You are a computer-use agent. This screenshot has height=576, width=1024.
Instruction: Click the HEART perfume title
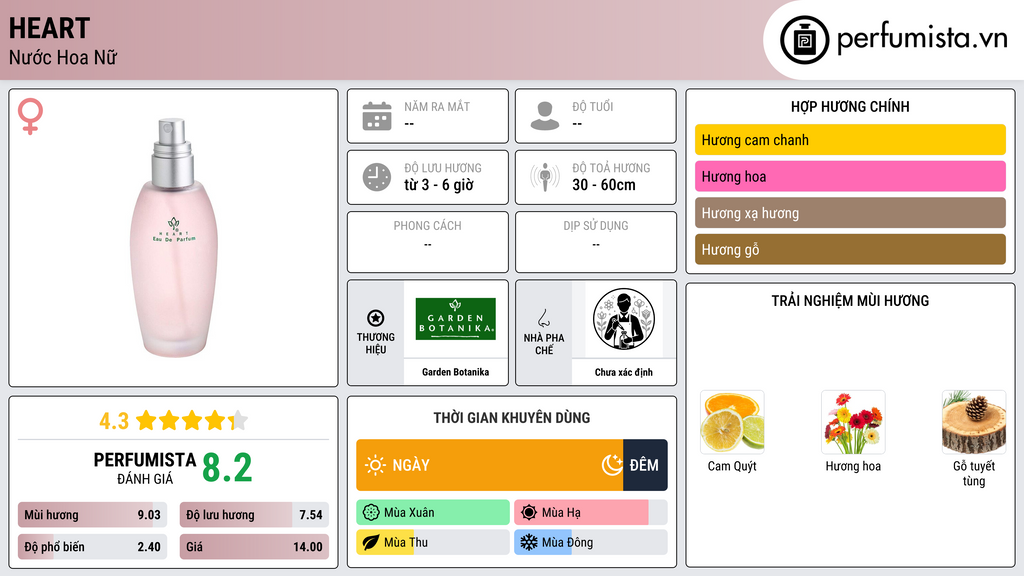[49, 28]
